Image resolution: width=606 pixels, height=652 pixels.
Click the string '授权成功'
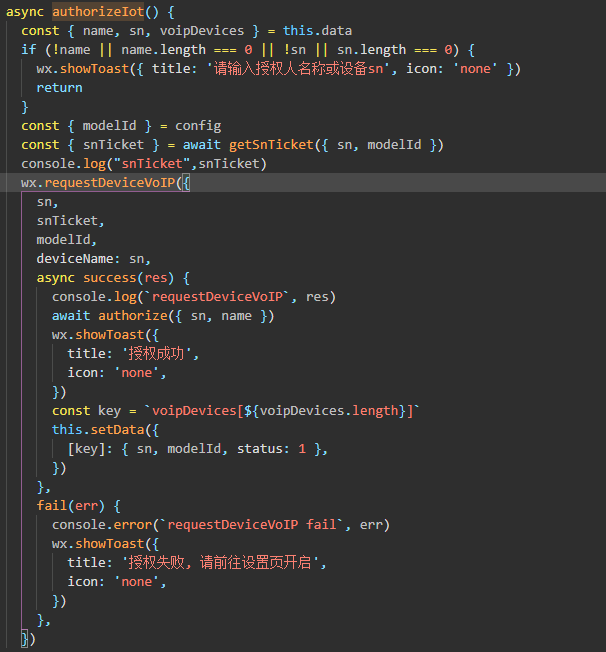[156, 354]
